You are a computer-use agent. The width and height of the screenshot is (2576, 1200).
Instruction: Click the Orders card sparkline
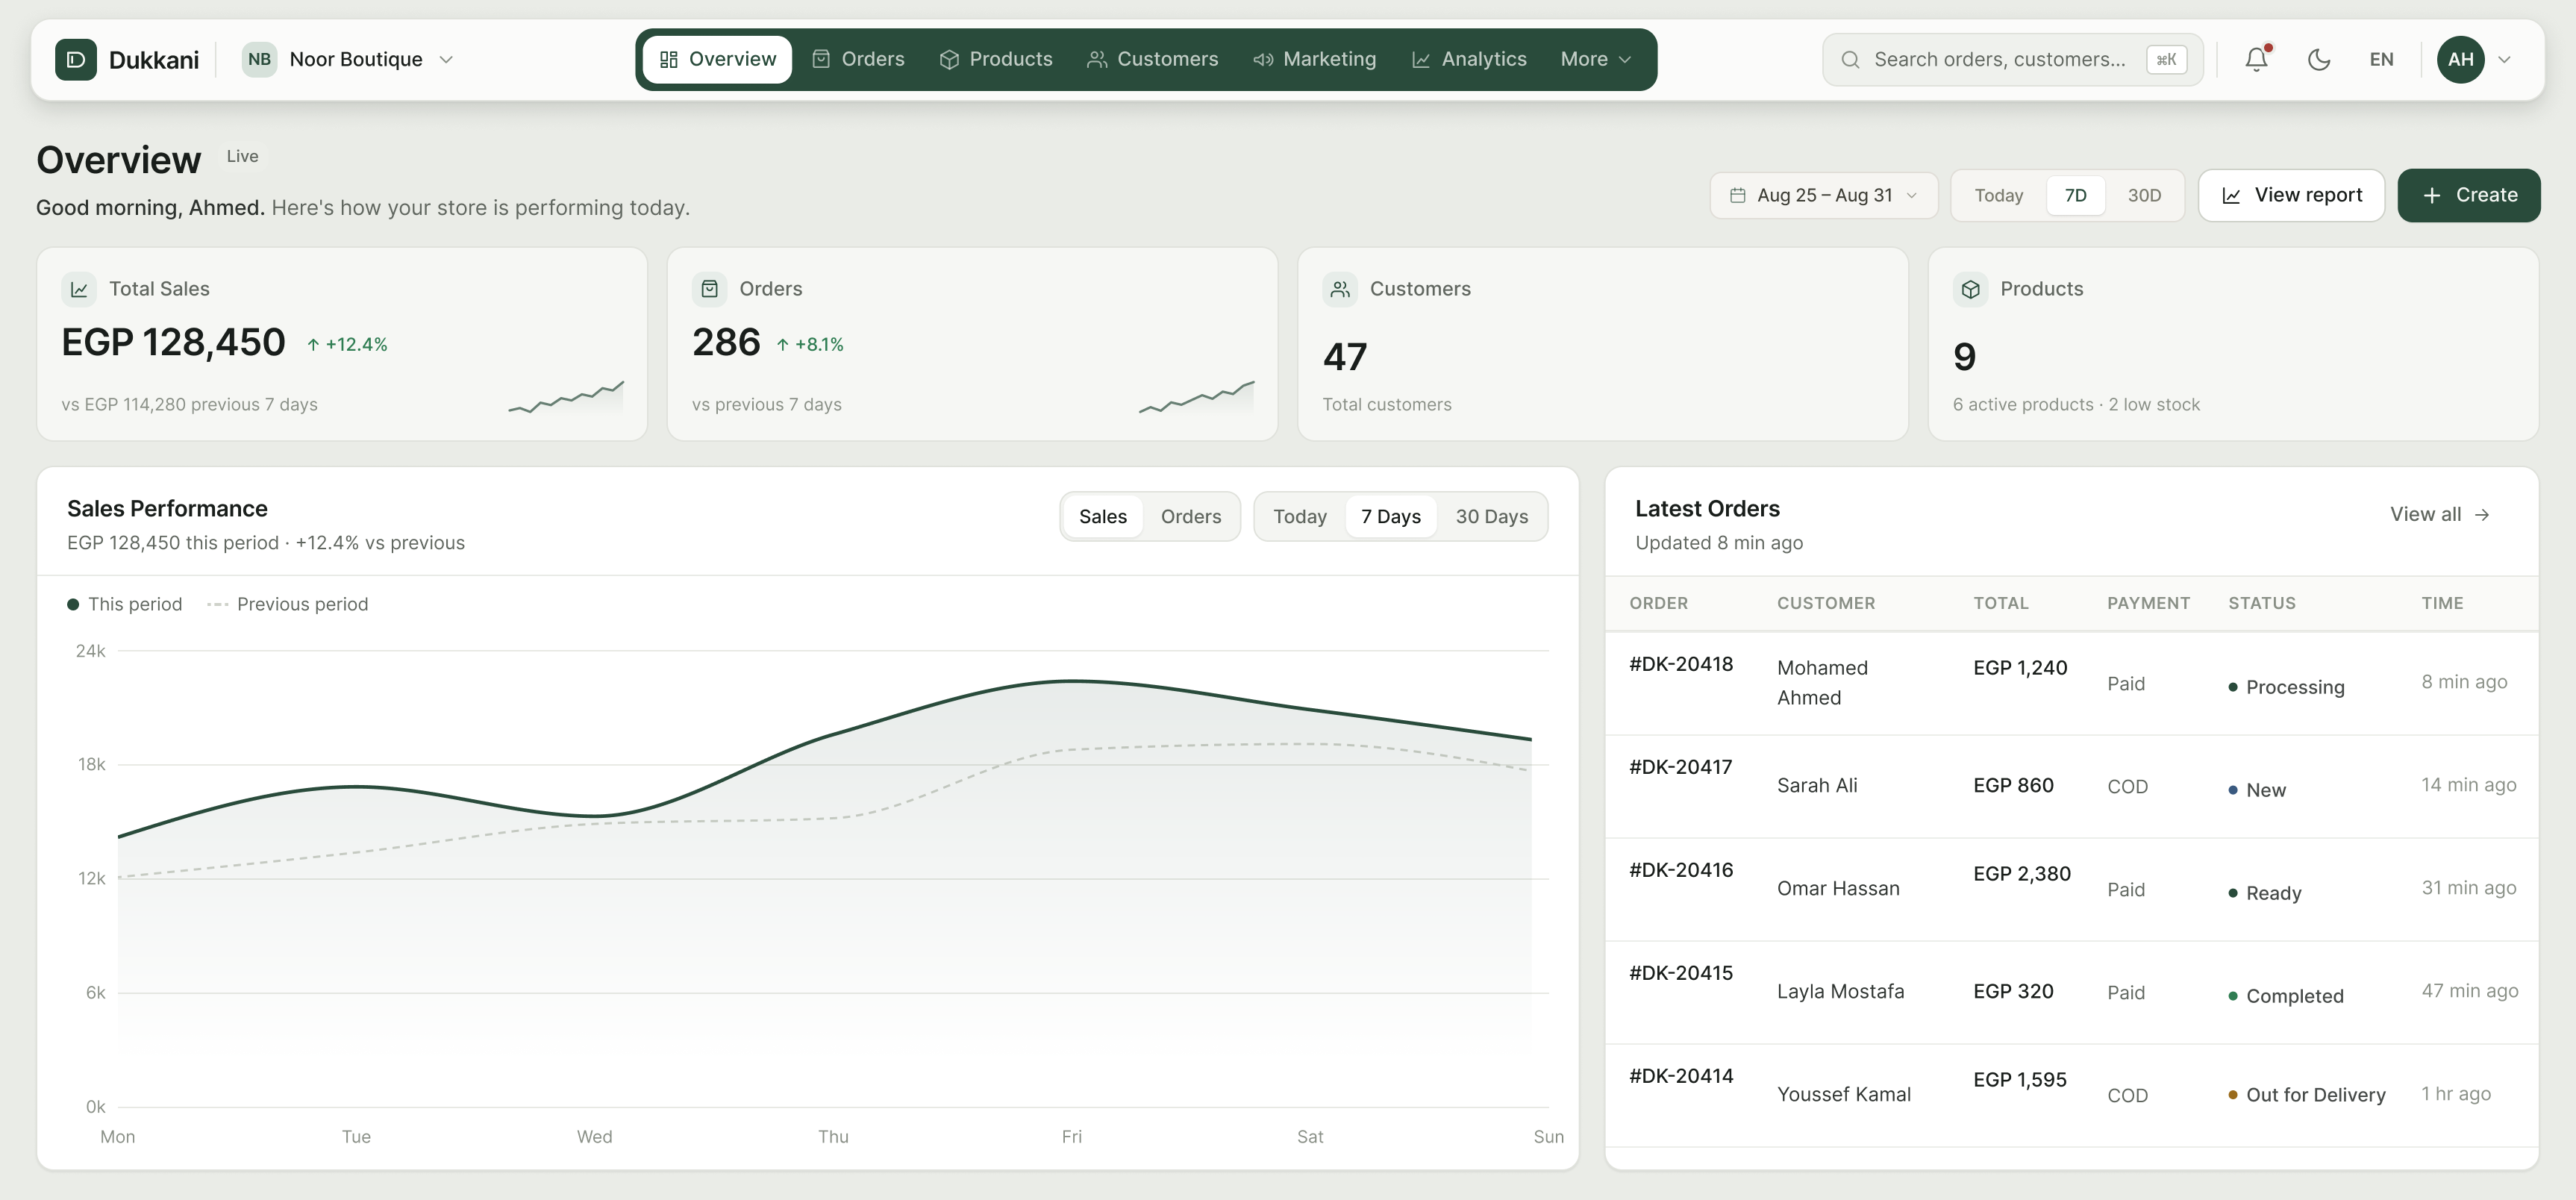1196,397
